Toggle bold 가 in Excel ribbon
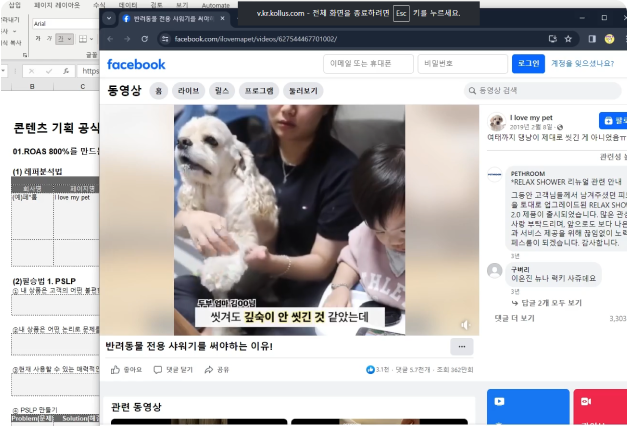The height and width of the screenshot is (426, 627). tap(38, 38)
